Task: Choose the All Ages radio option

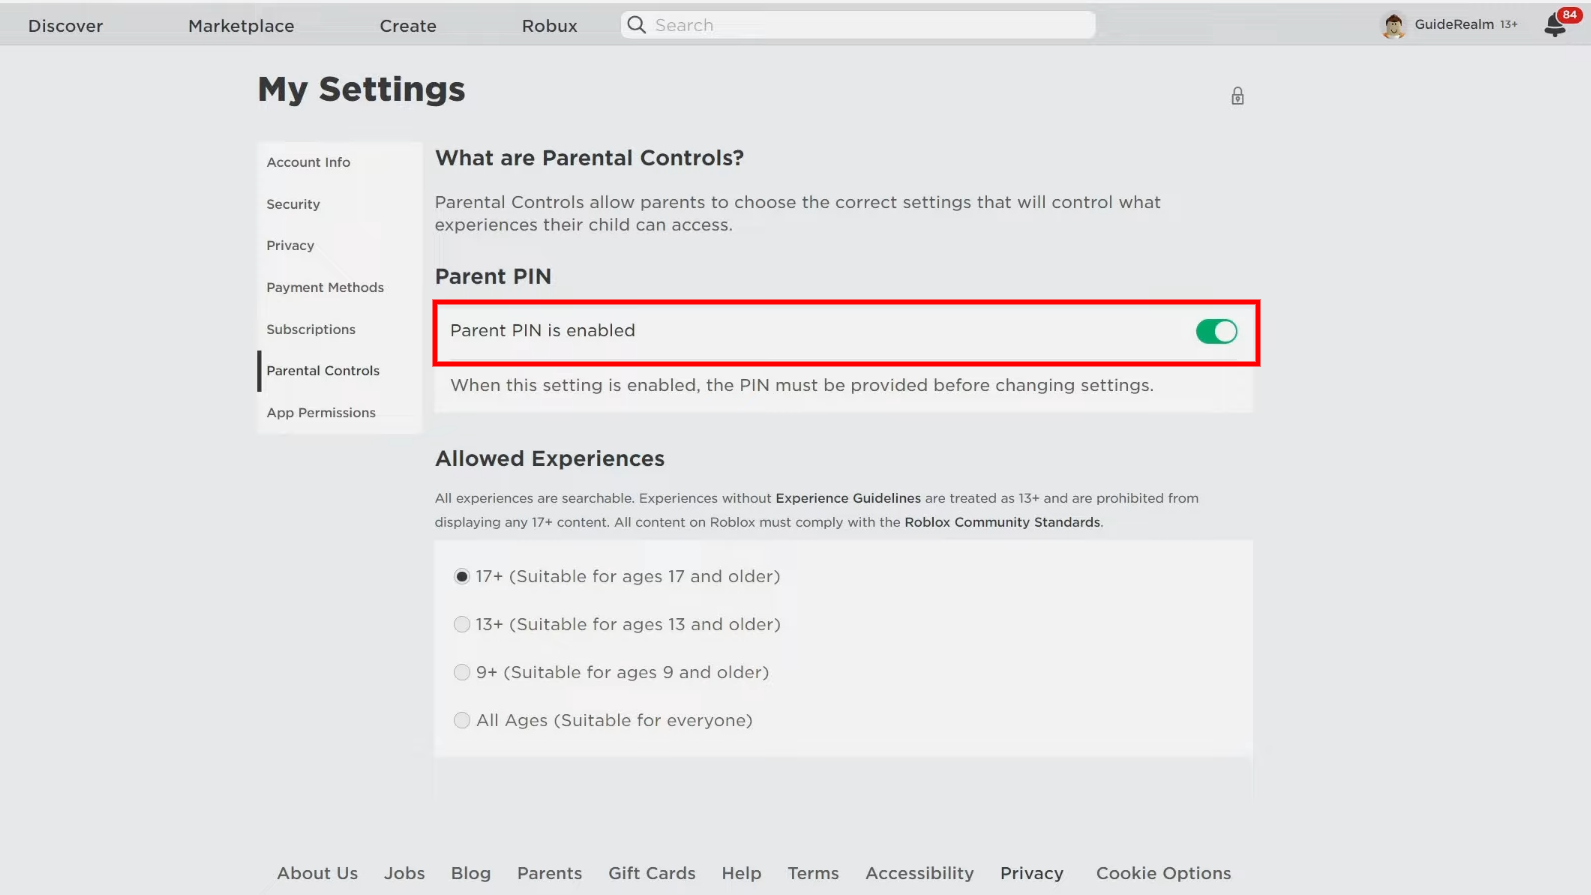Action: 462,720
